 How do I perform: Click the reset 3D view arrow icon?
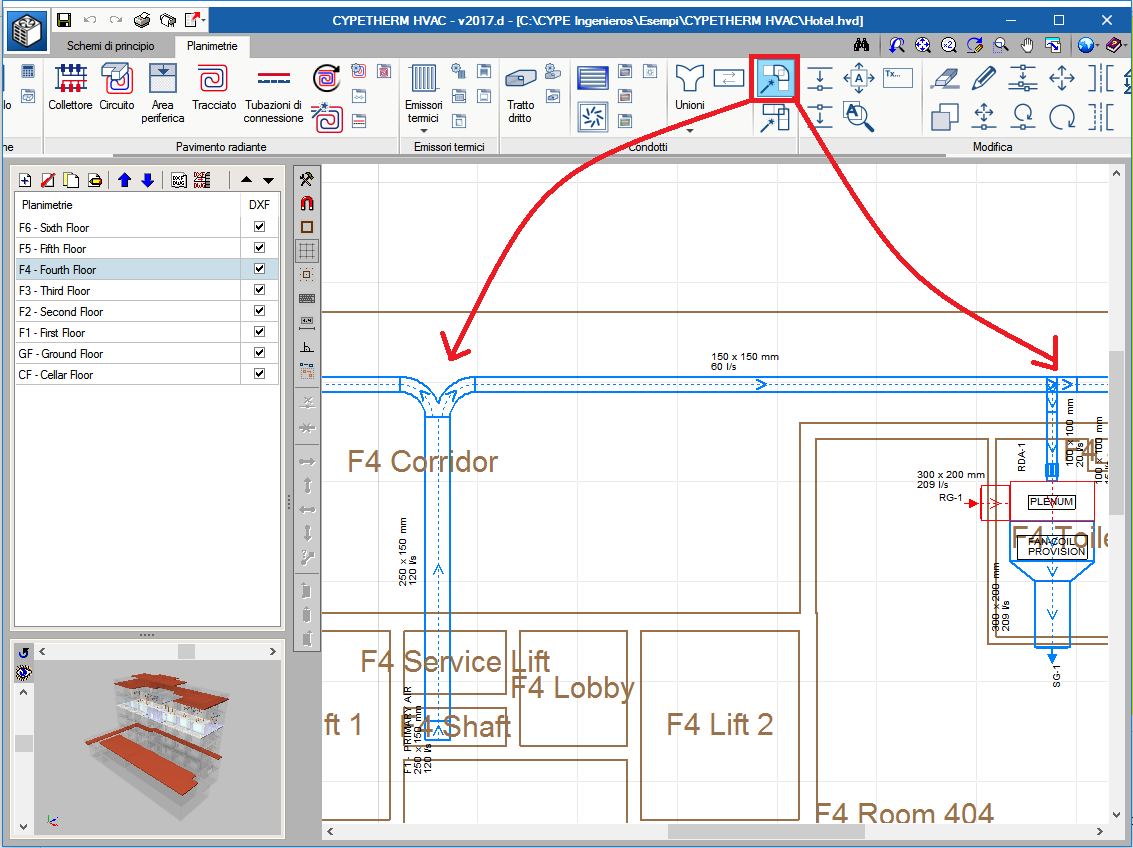click(23, 652)
